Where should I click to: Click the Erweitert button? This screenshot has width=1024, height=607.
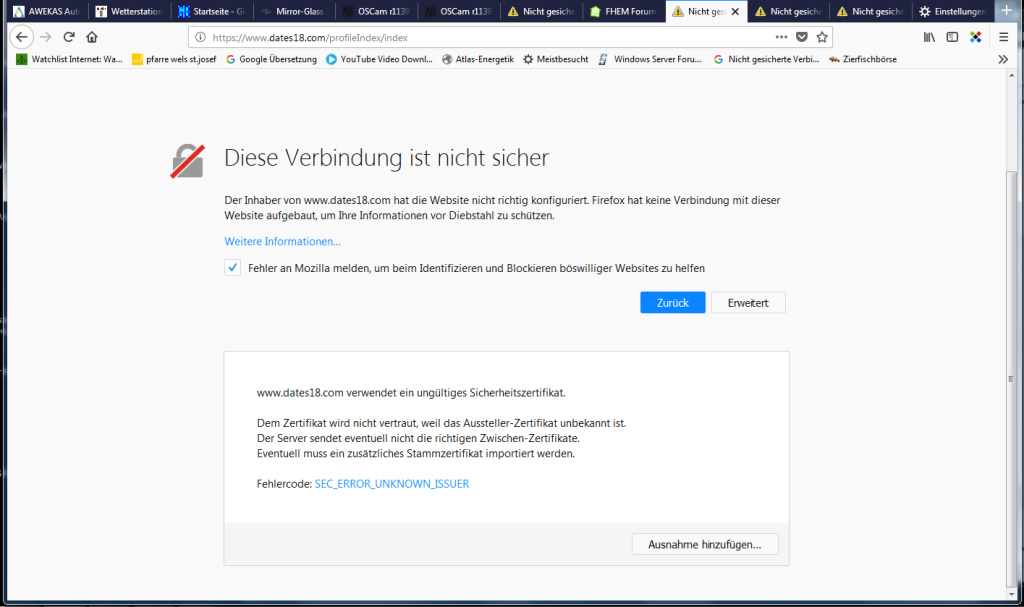[x=748, y=303]
